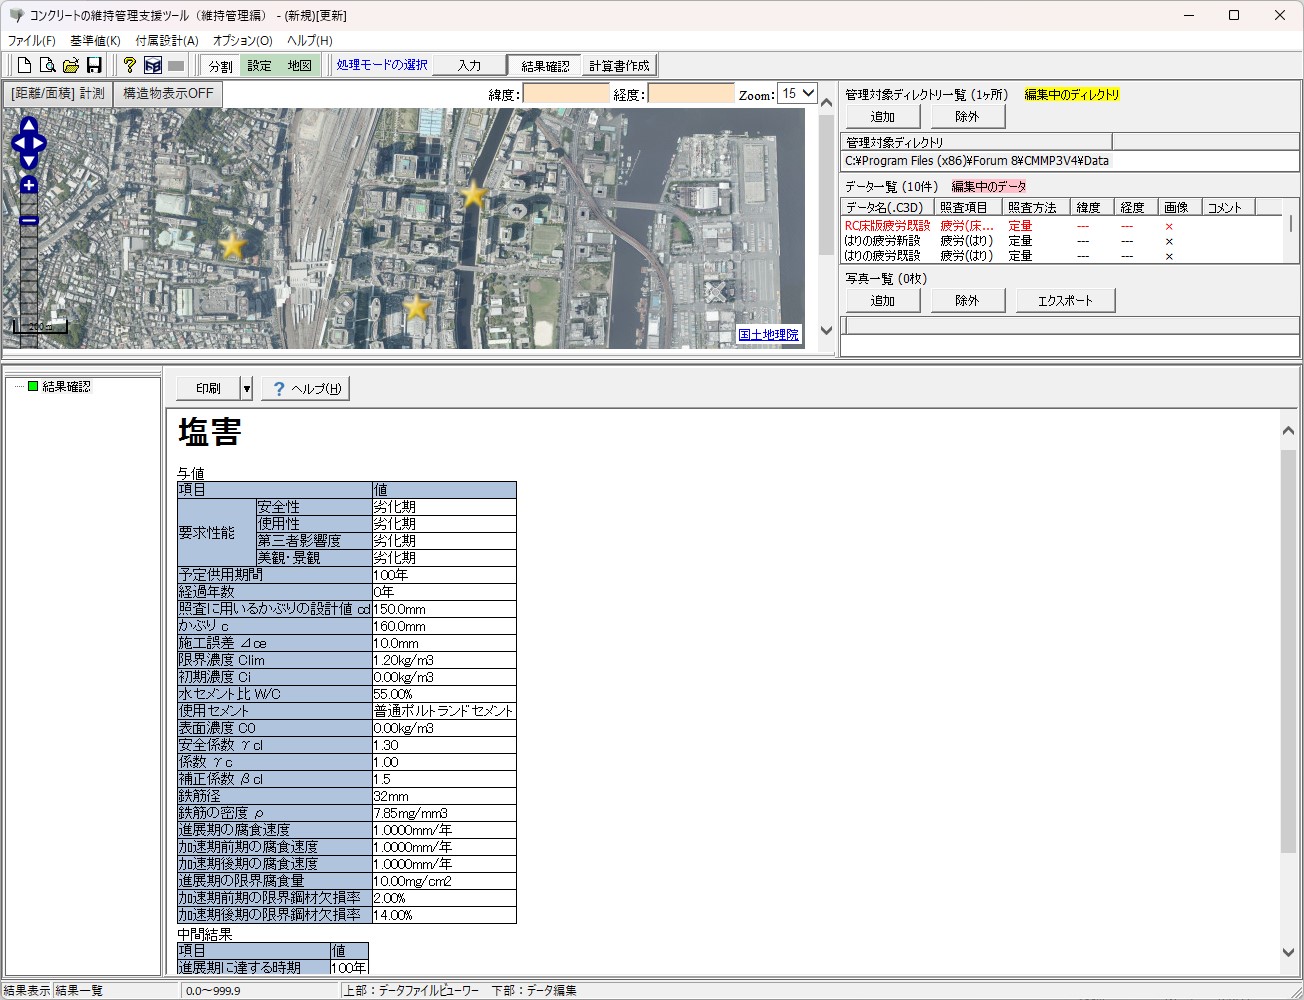Viewport: 1304px width, 1000px height.
Task: Click the yellow question mark help icon
Action: pyautogui.click(x=129, y=66)
